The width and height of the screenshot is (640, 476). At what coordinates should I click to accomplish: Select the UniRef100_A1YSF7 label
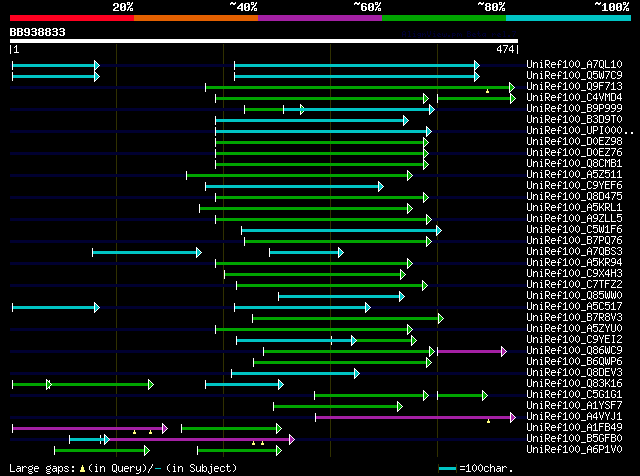click(574, 406)
